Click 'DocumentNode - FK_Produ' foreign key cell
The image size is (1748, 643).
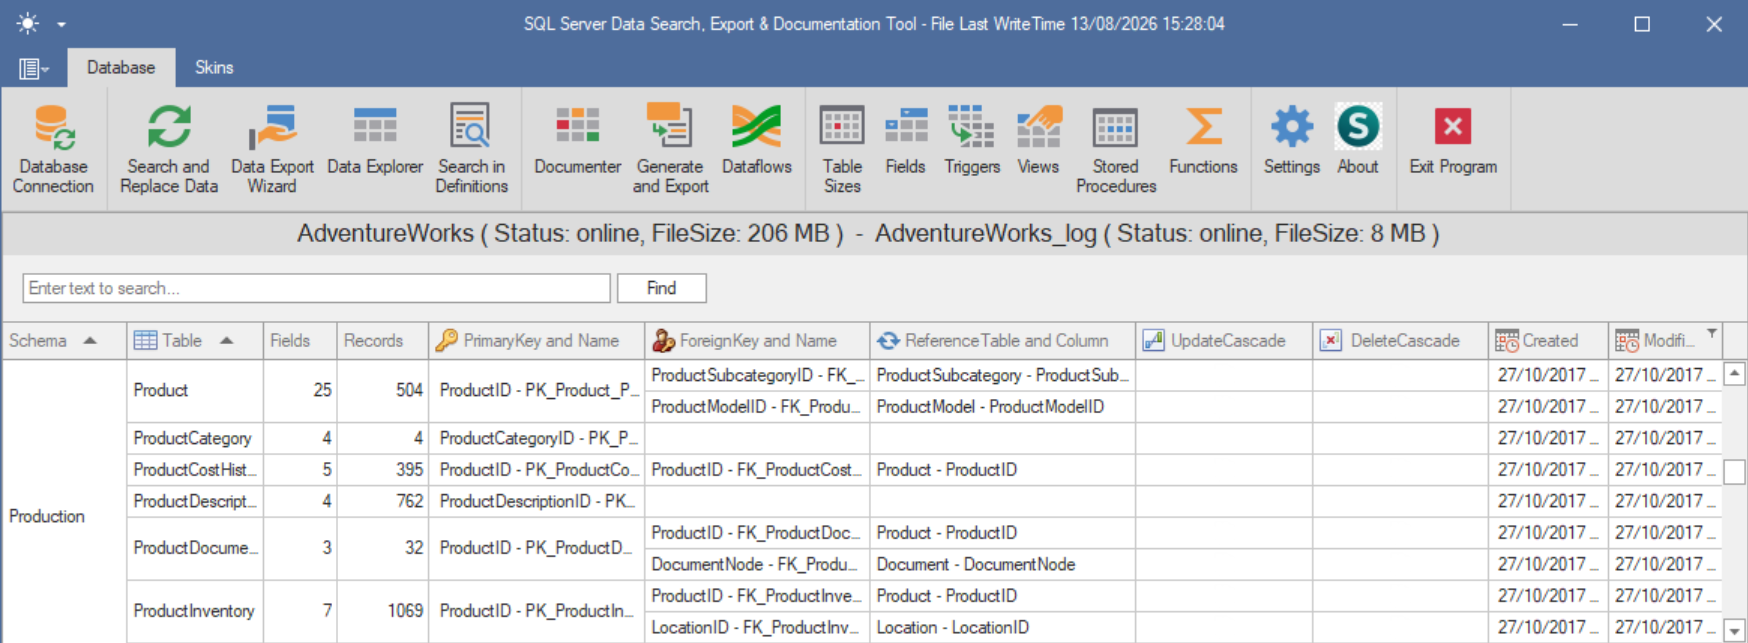click(x=757, y=564)
